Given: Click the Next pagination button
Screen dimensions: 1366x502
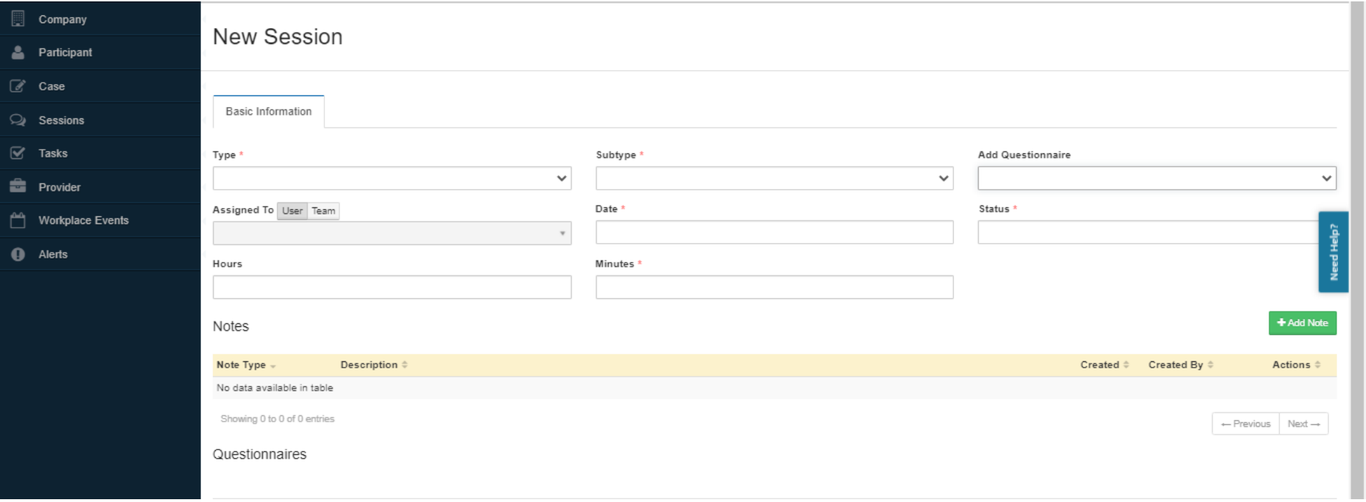Looking at the screenshot, I should 1304,424.
